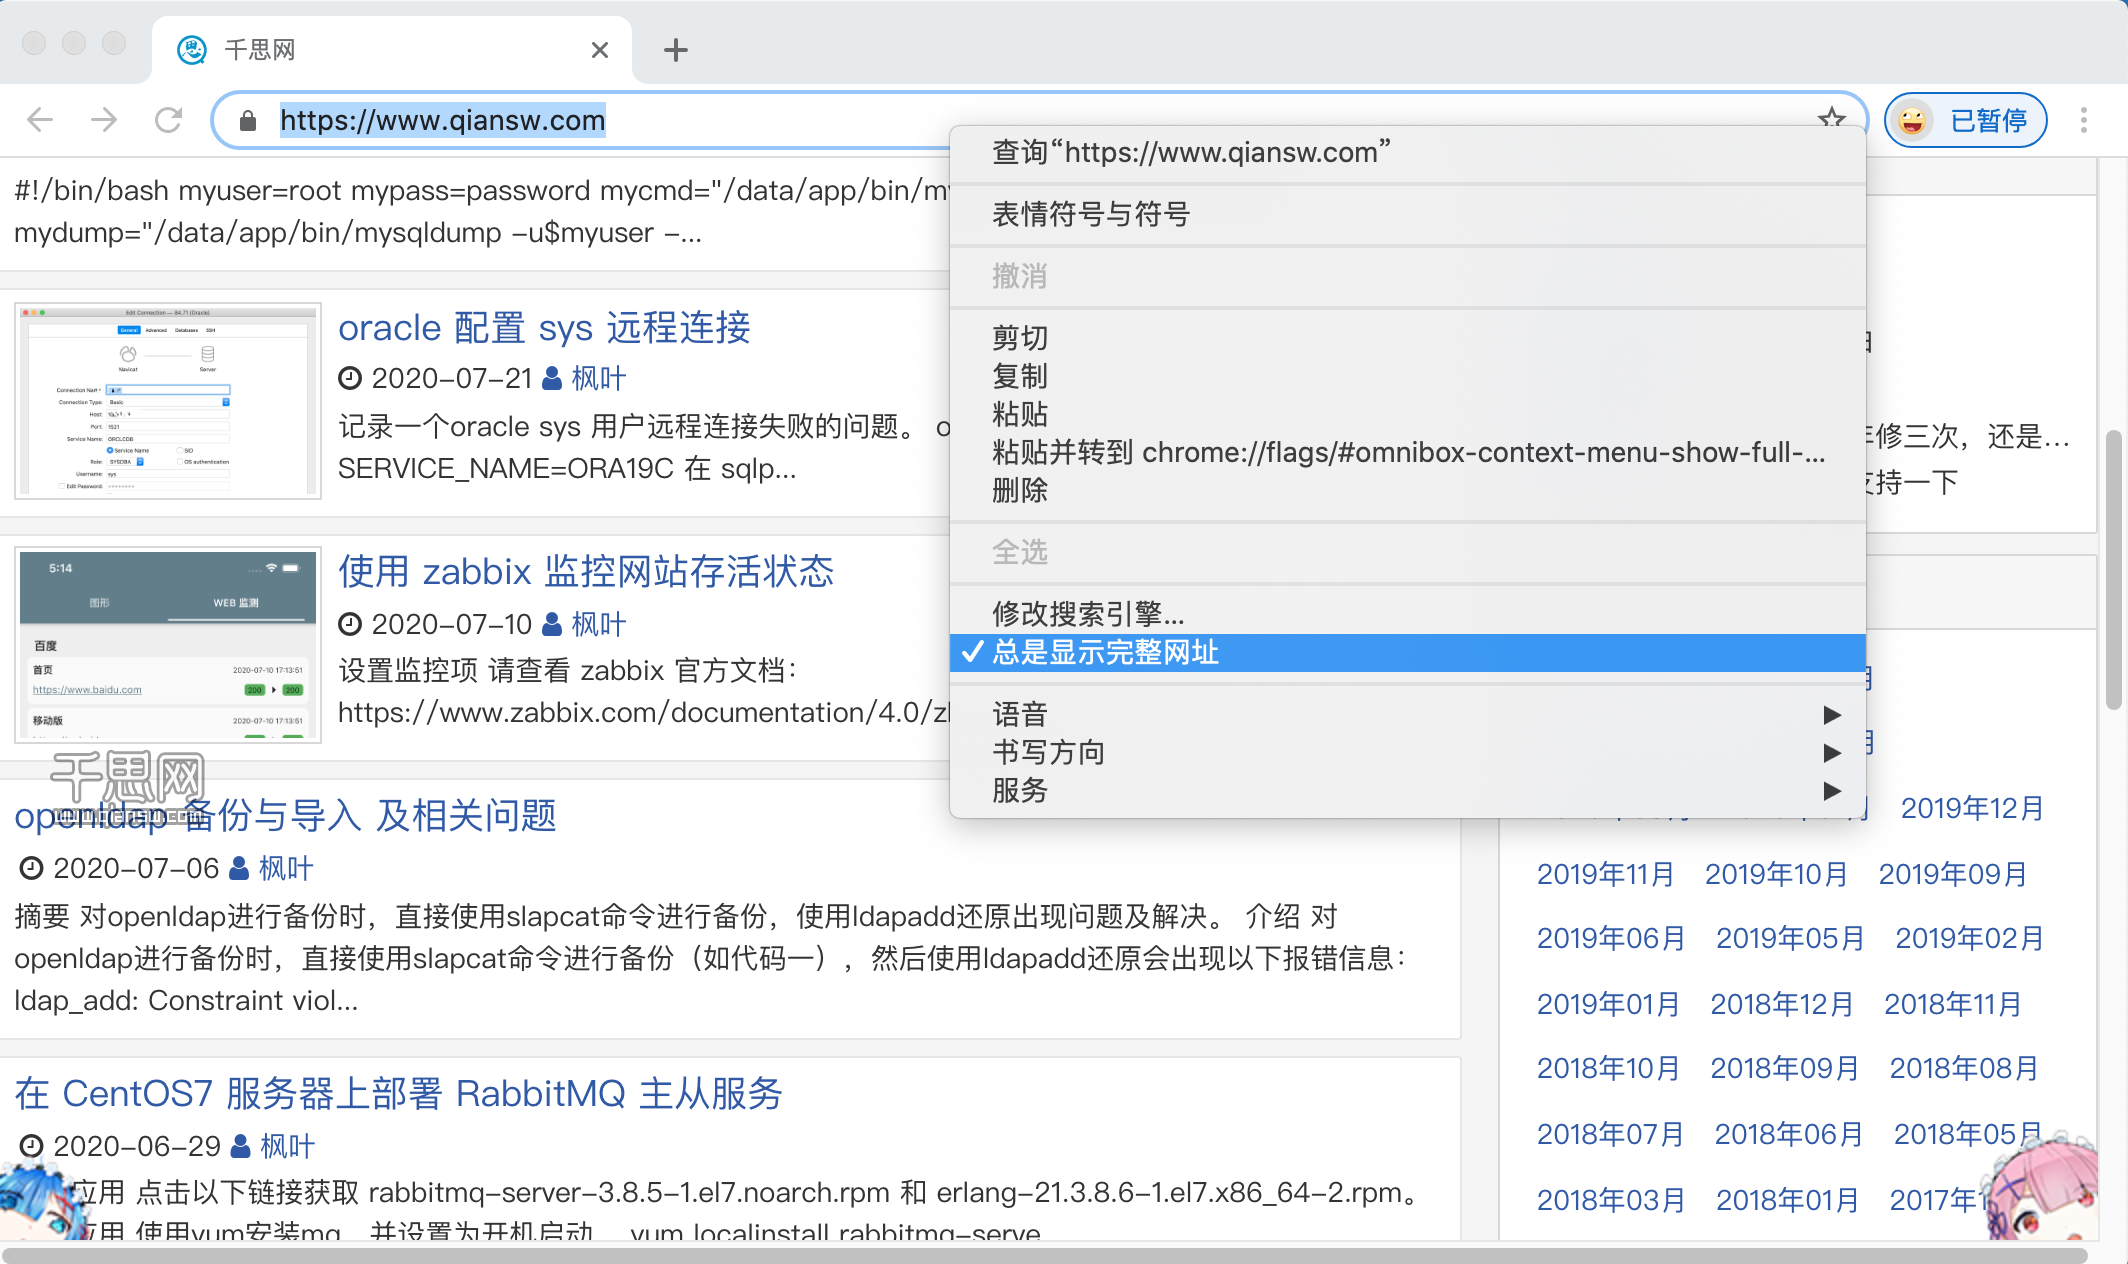
Task: Bookmark this page with the star
Action: [1831, 117]
